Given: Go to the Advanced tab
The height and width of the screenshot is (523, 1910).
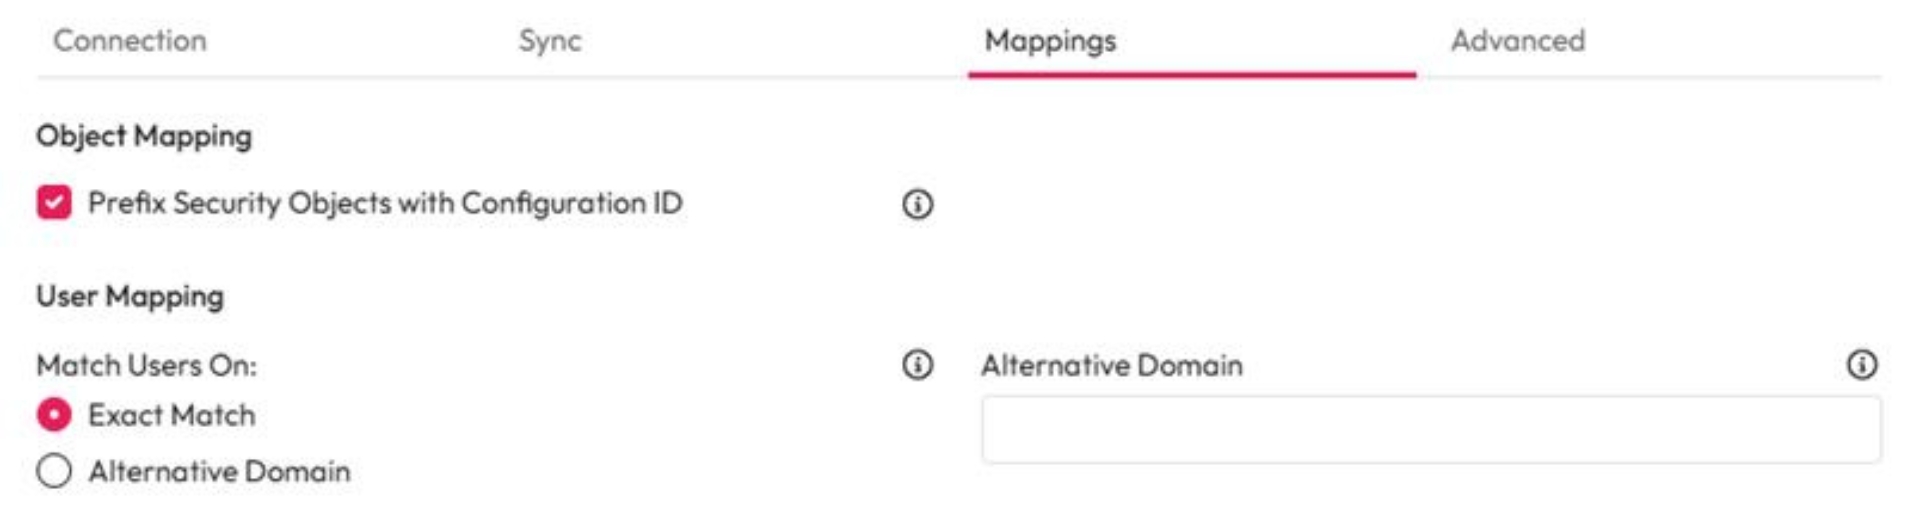Looking at the screenshot, I should click(1517, 41).
